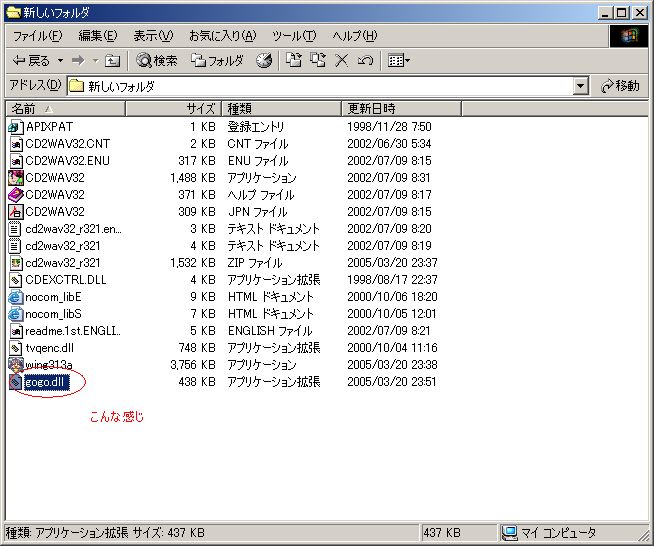The image size is (654, 546).
Task: Select the gogo.dll file
Action: pyautogui.click(x=46, y=382)
